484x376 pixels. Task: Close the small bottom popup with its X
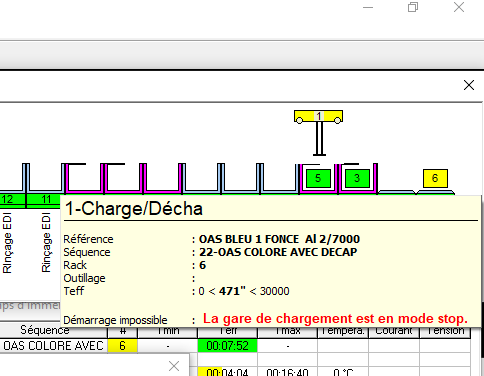tap(174, 366)
